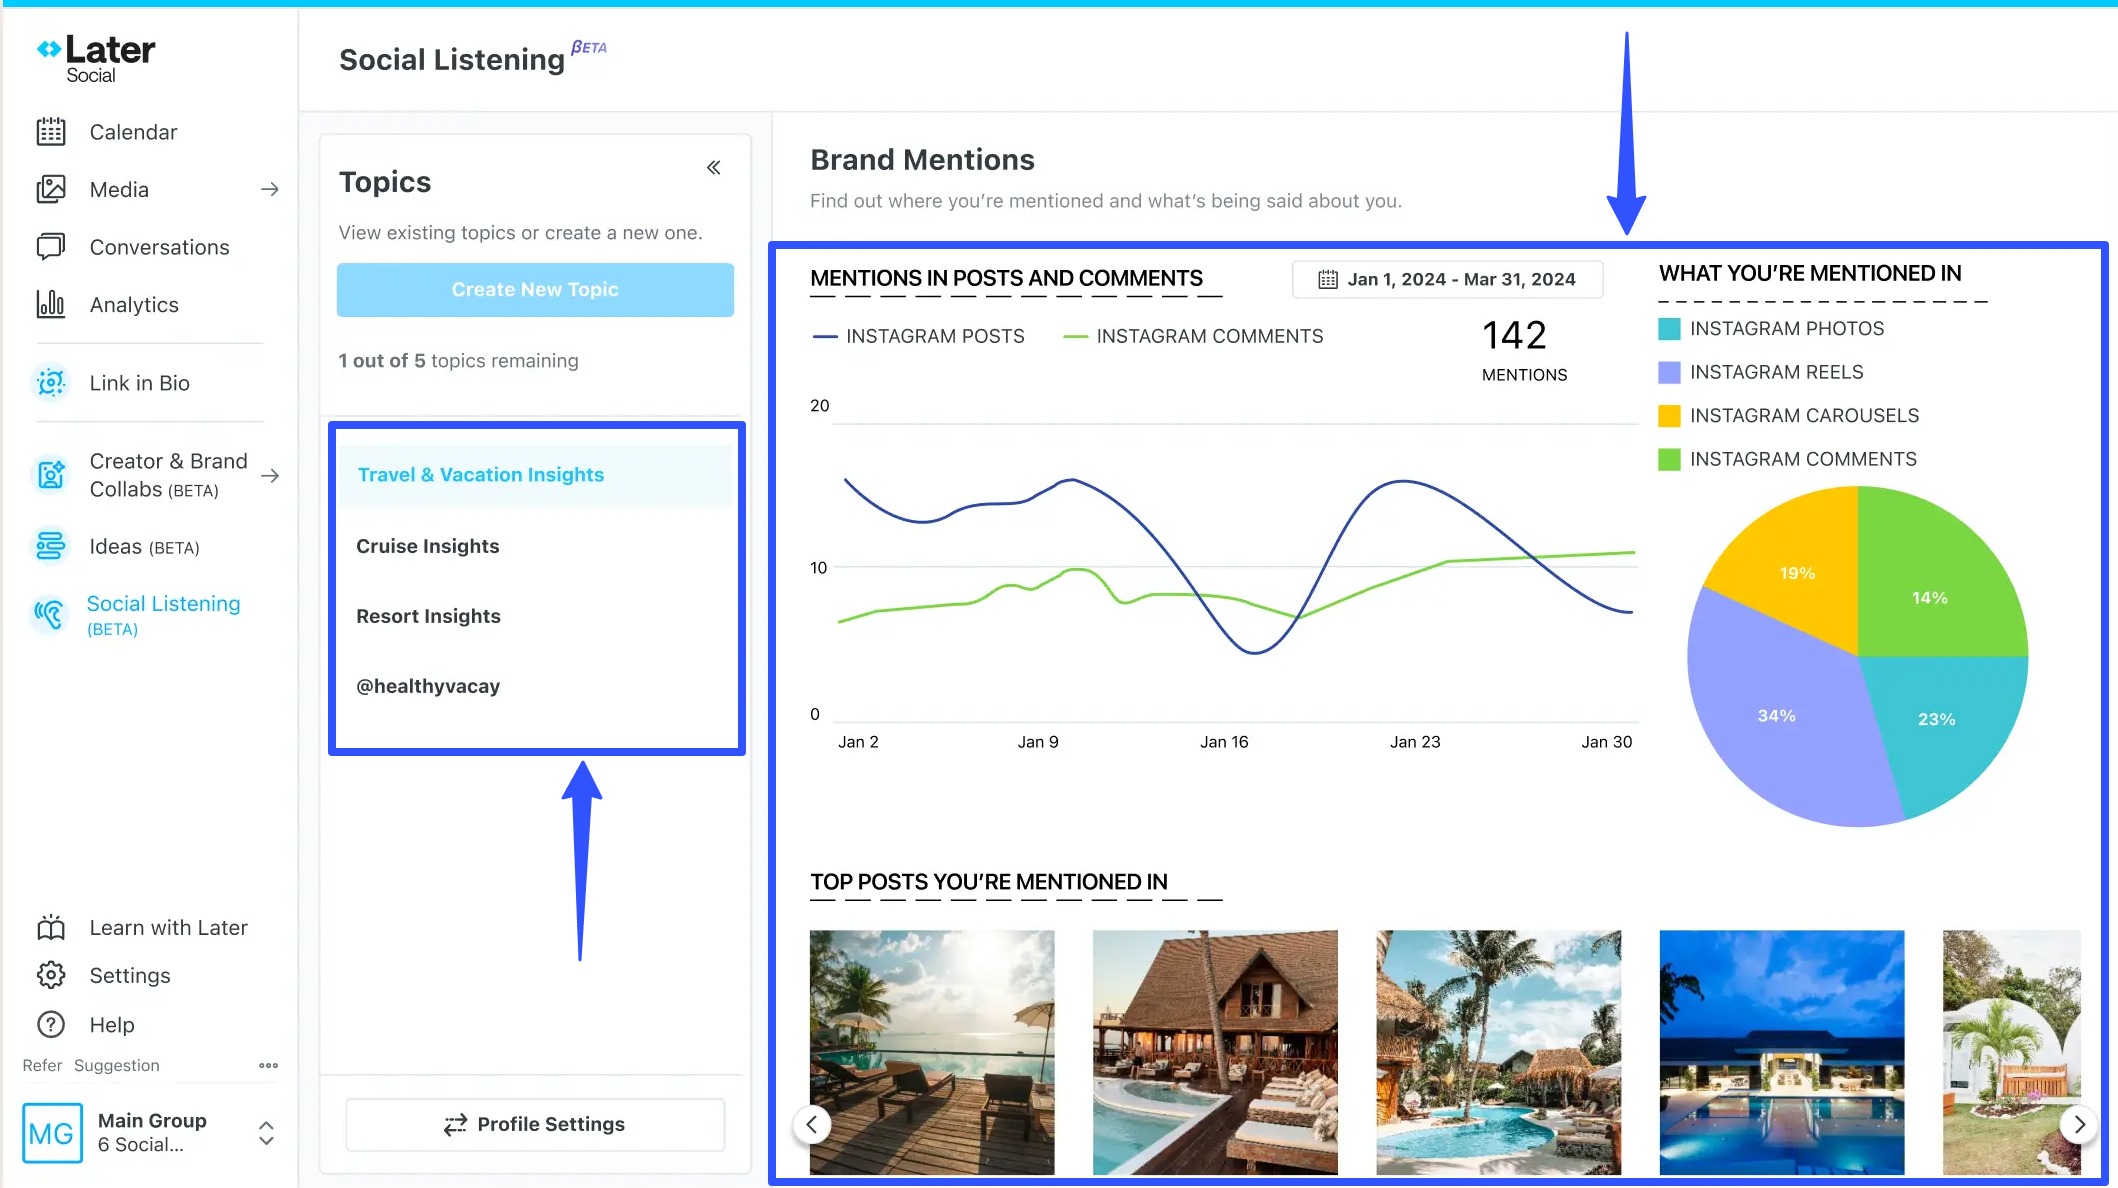Expand the Main Group account switcher
The height and width of the screenshot is (1188, 2118).
(x=266, y=1133)
